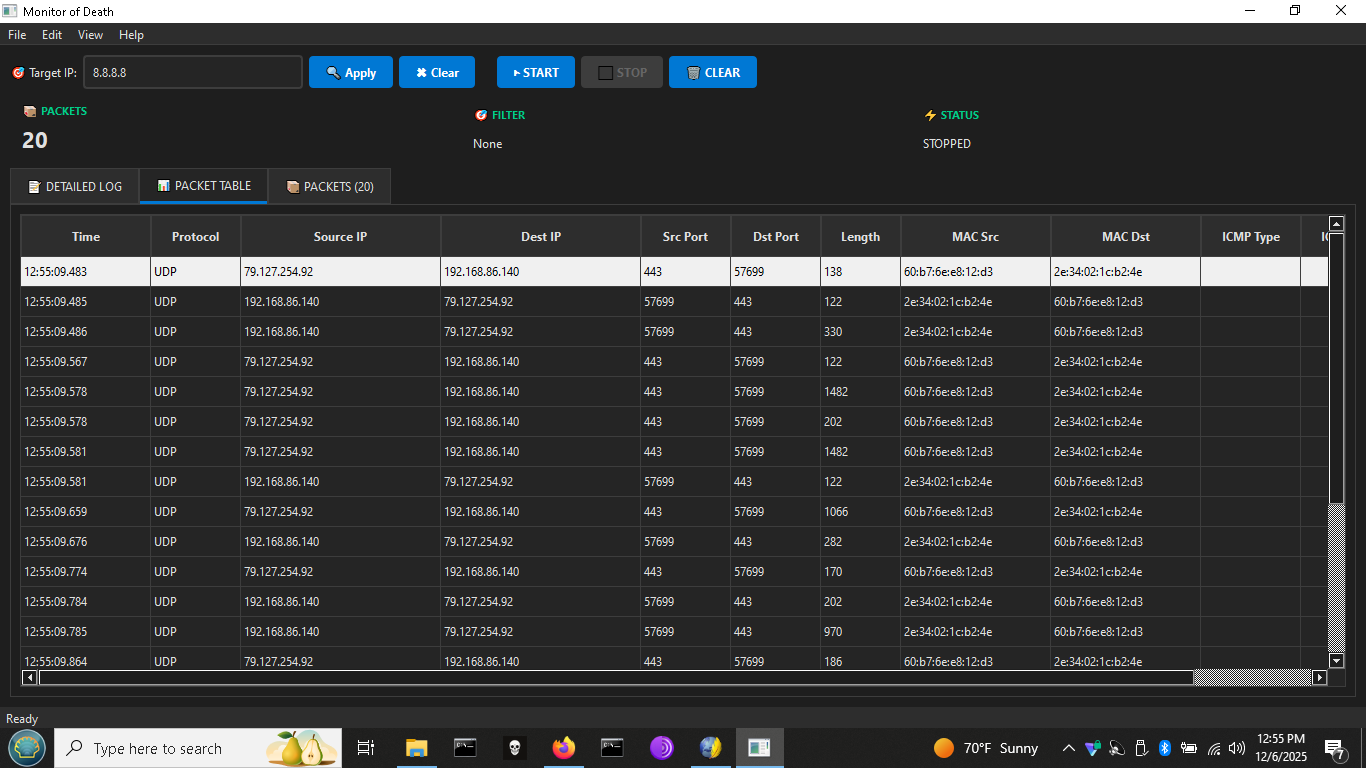Viewport: 1366px width, 768px height.
Task: Open the Edit menu
Action: 52,35
